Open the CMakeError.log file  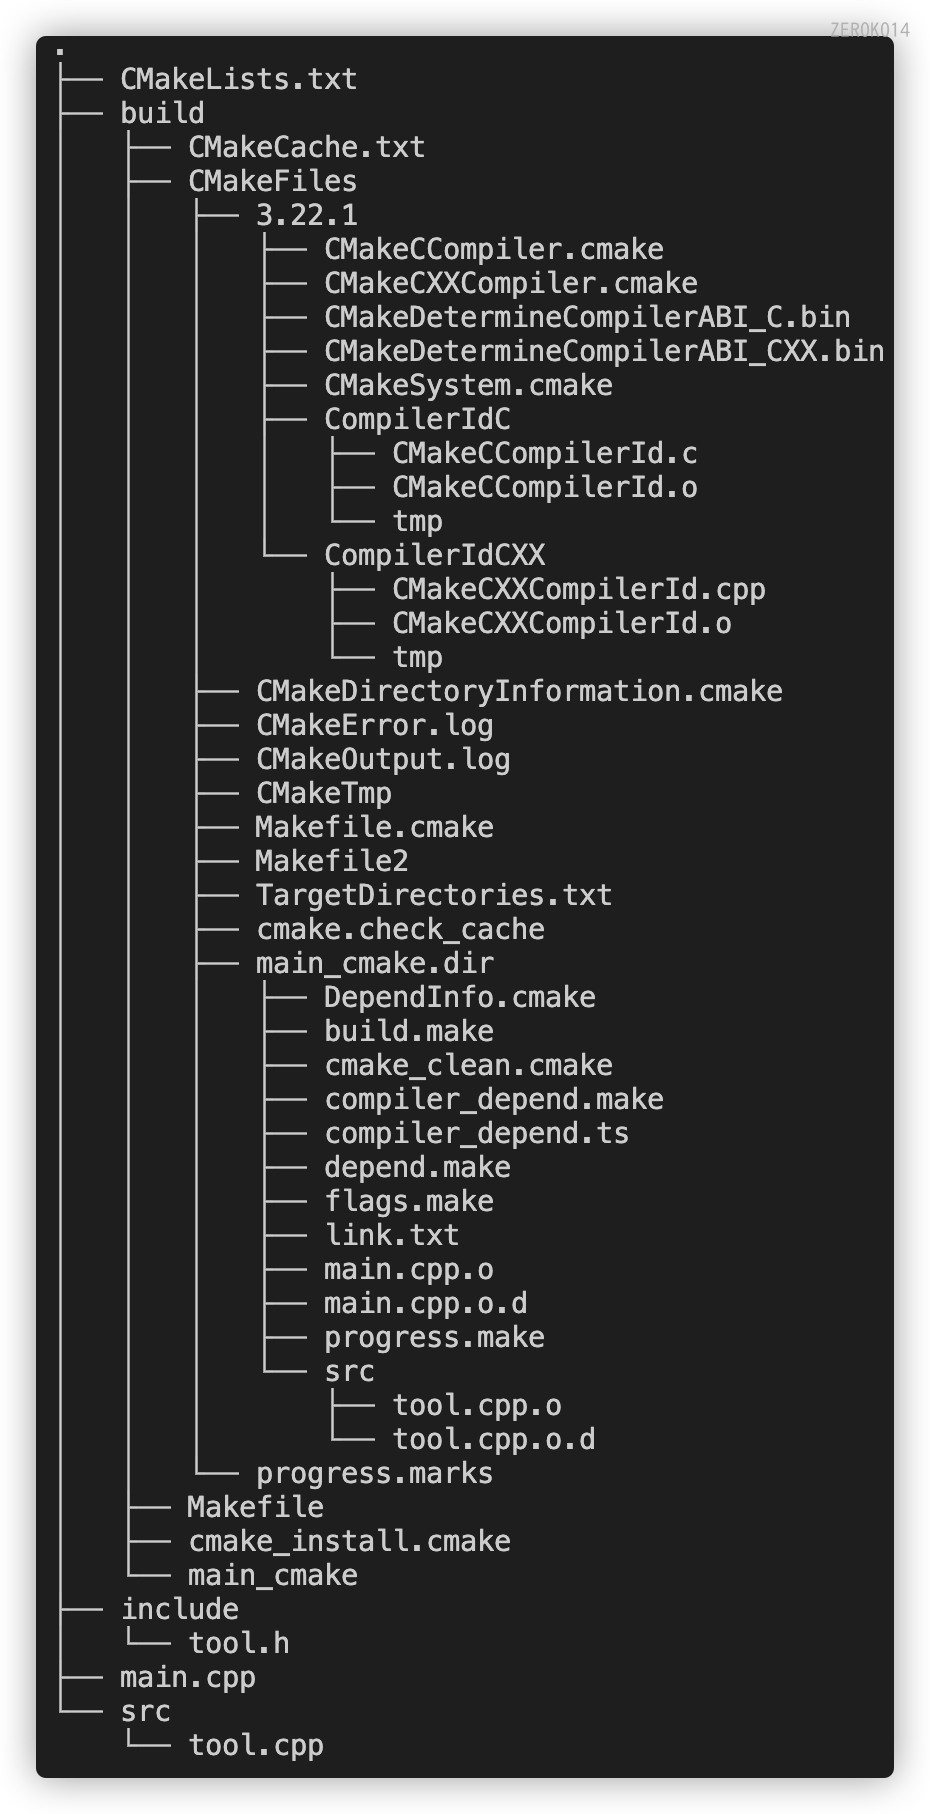click(x=374, y=725)
